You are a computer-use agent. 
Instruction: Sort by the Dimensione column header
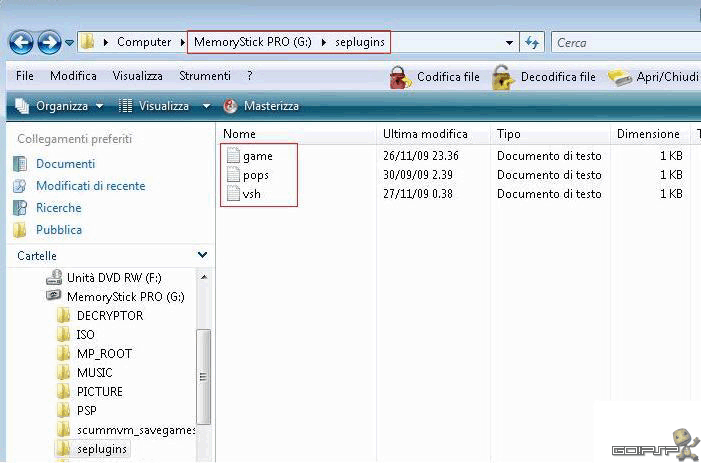(648, 134)
